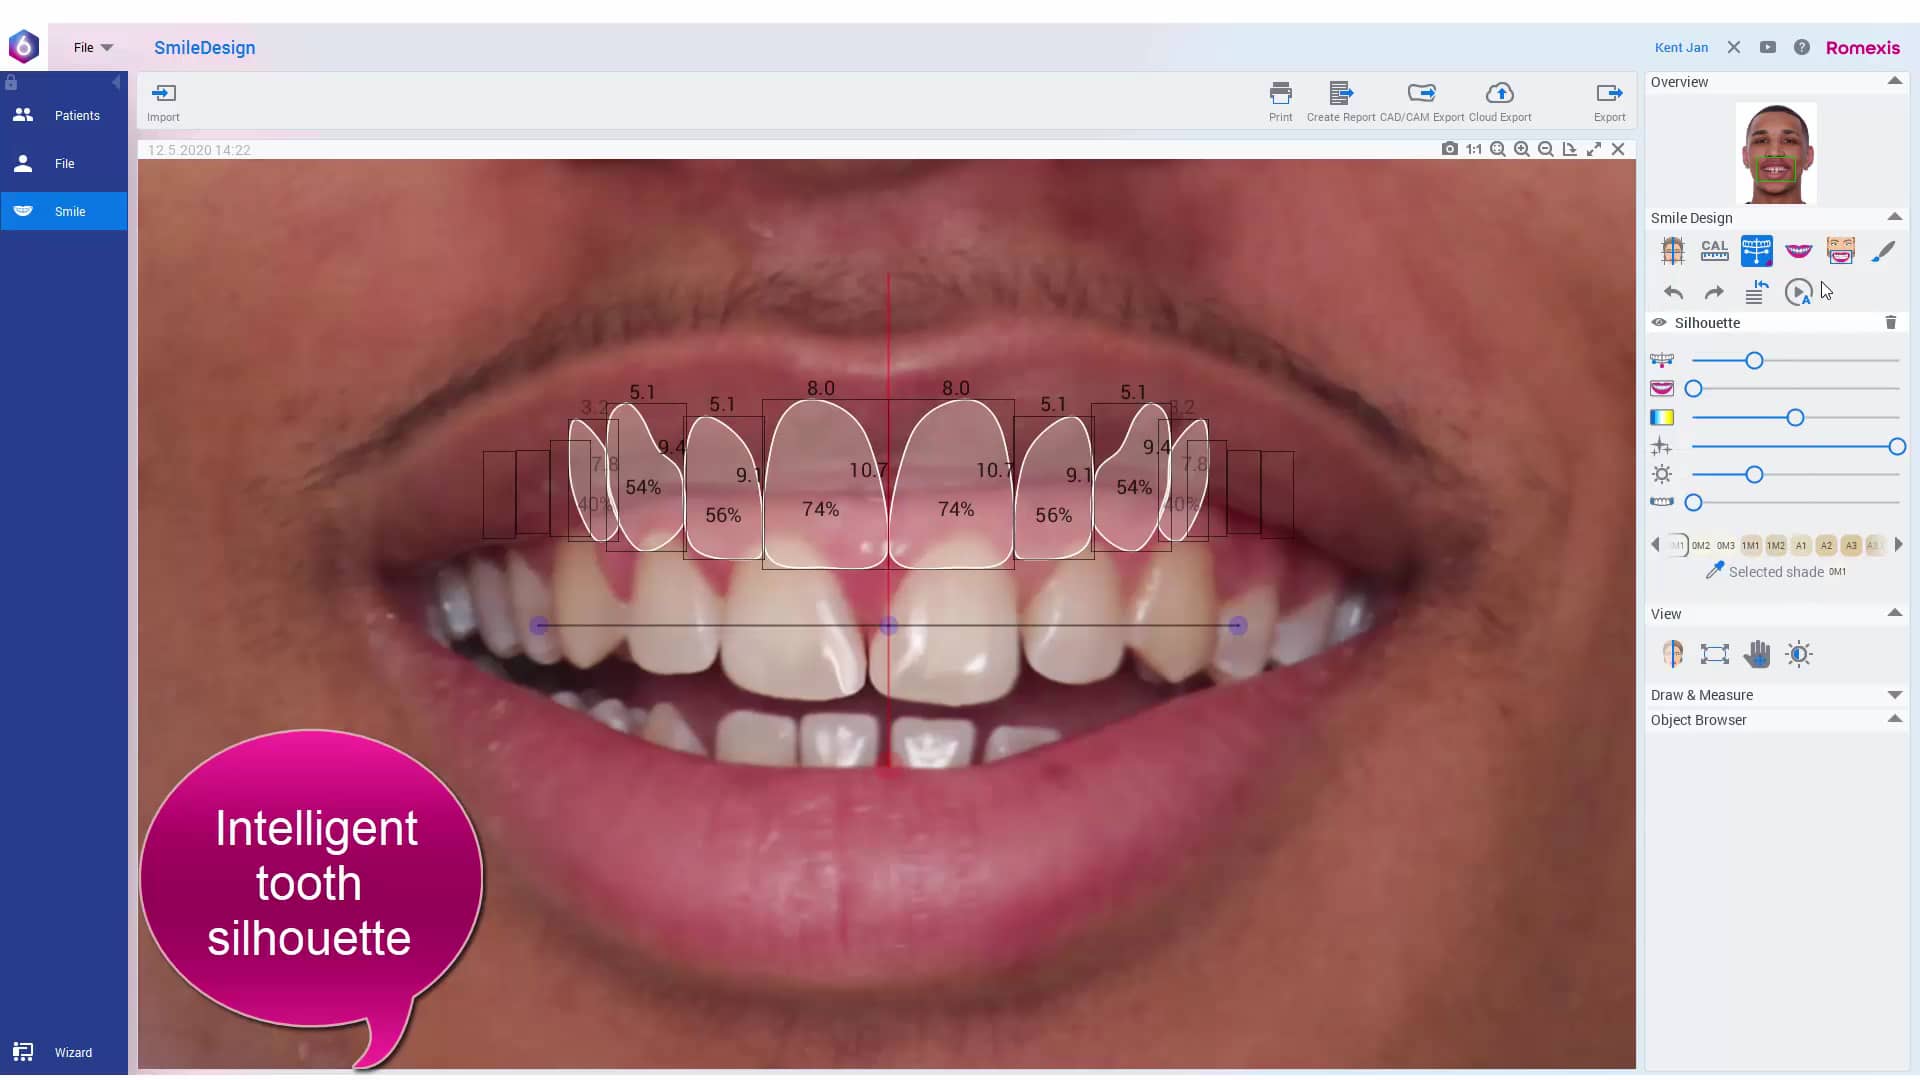Pick the brush tool in Smile Design
Viewport: 1920px width, 1080px height.
click(1884, 250)
